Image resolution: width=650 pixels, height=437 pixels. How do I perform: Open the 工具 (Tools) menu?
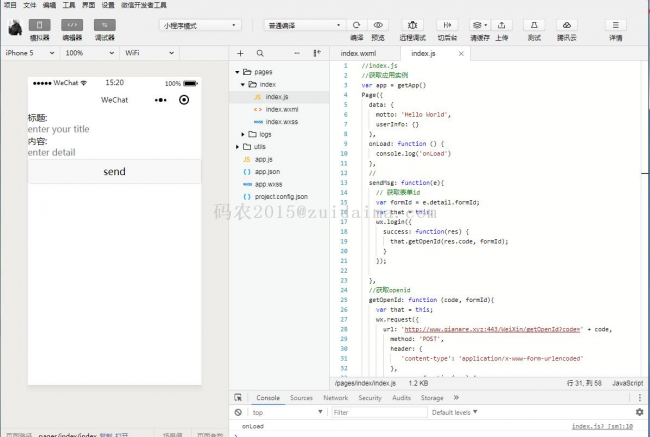68,5
